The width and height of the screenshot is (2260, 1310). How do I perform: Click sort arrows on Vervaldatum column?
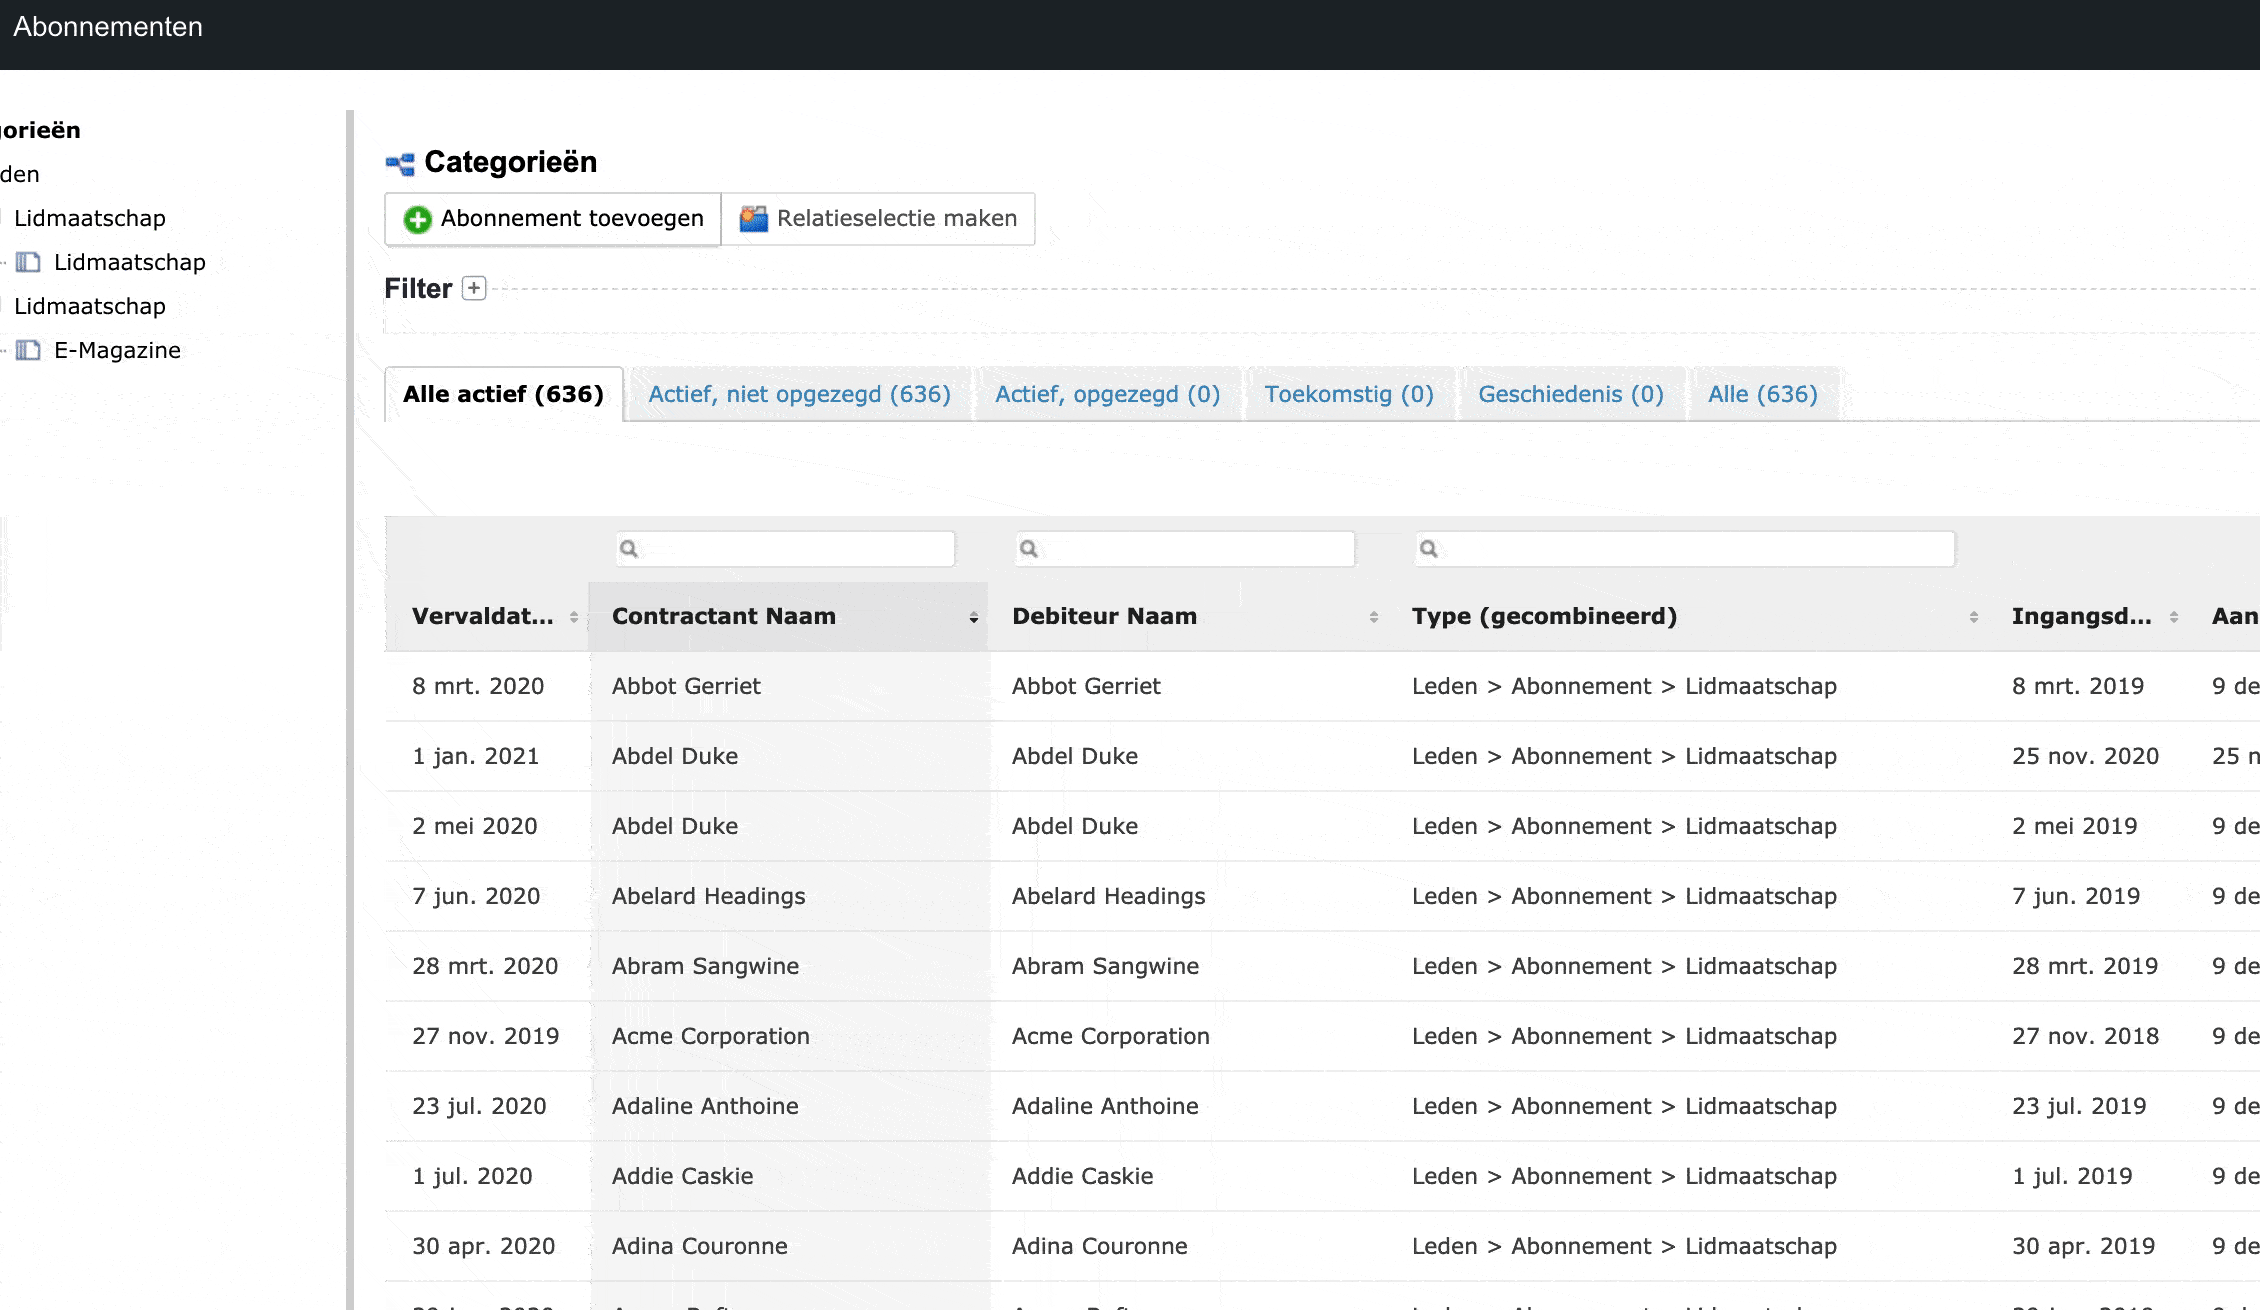[574, 617]
